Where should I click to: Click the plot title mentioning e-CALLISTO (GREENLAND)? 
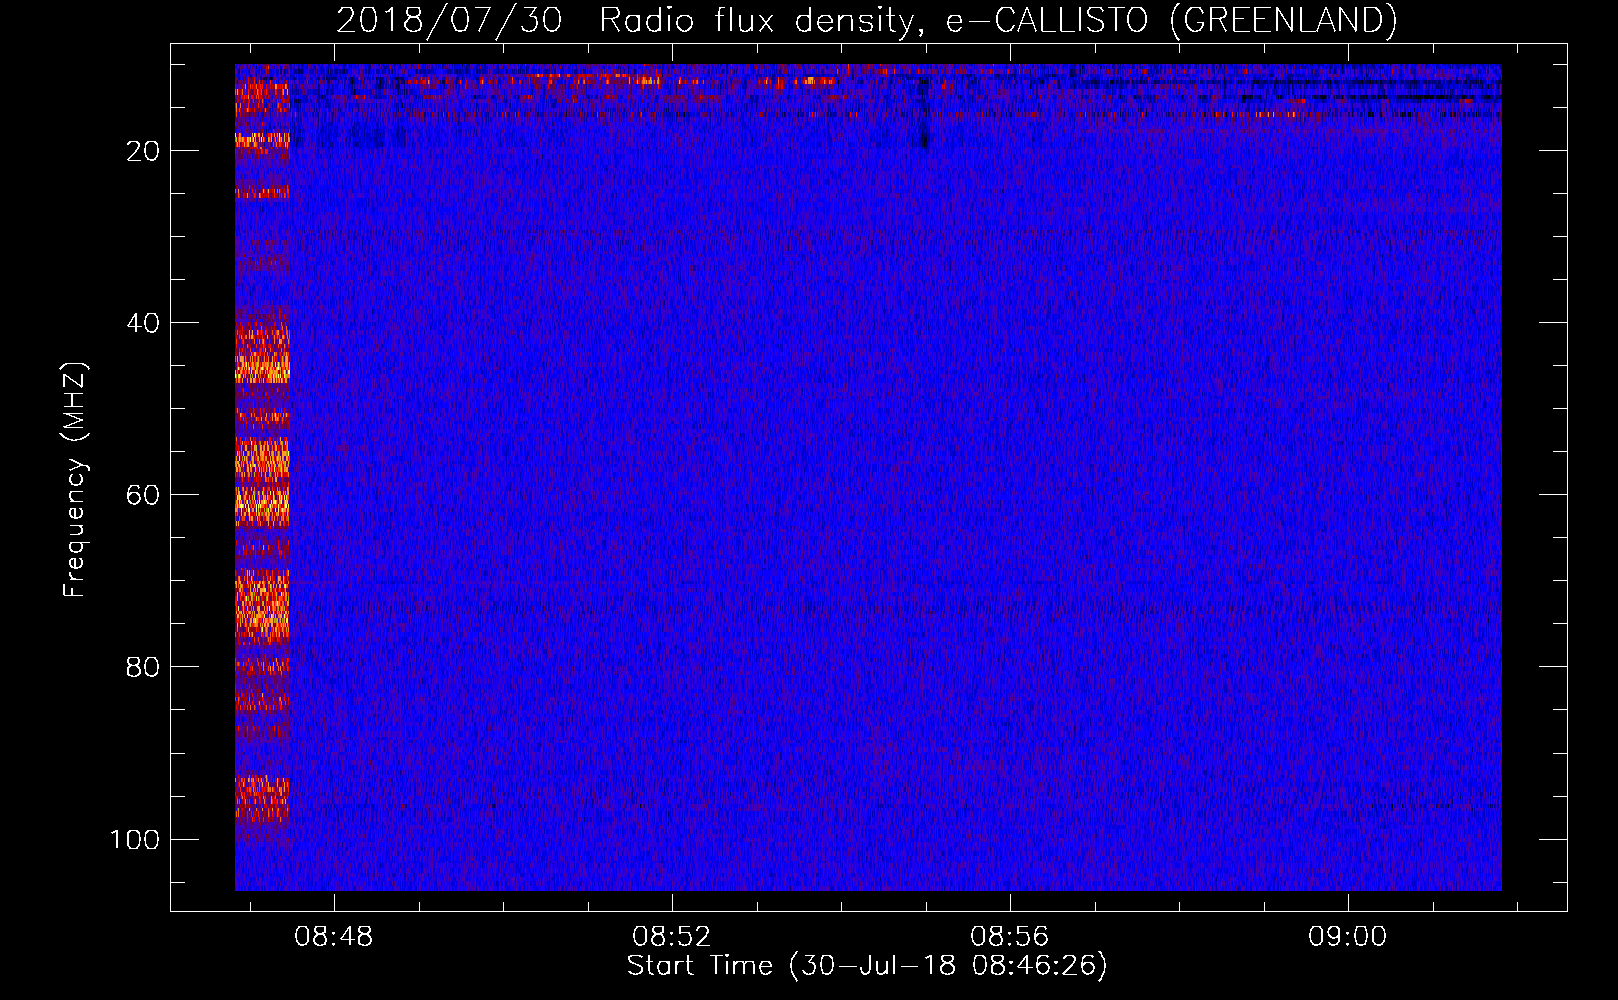click(x=867, y=20)
